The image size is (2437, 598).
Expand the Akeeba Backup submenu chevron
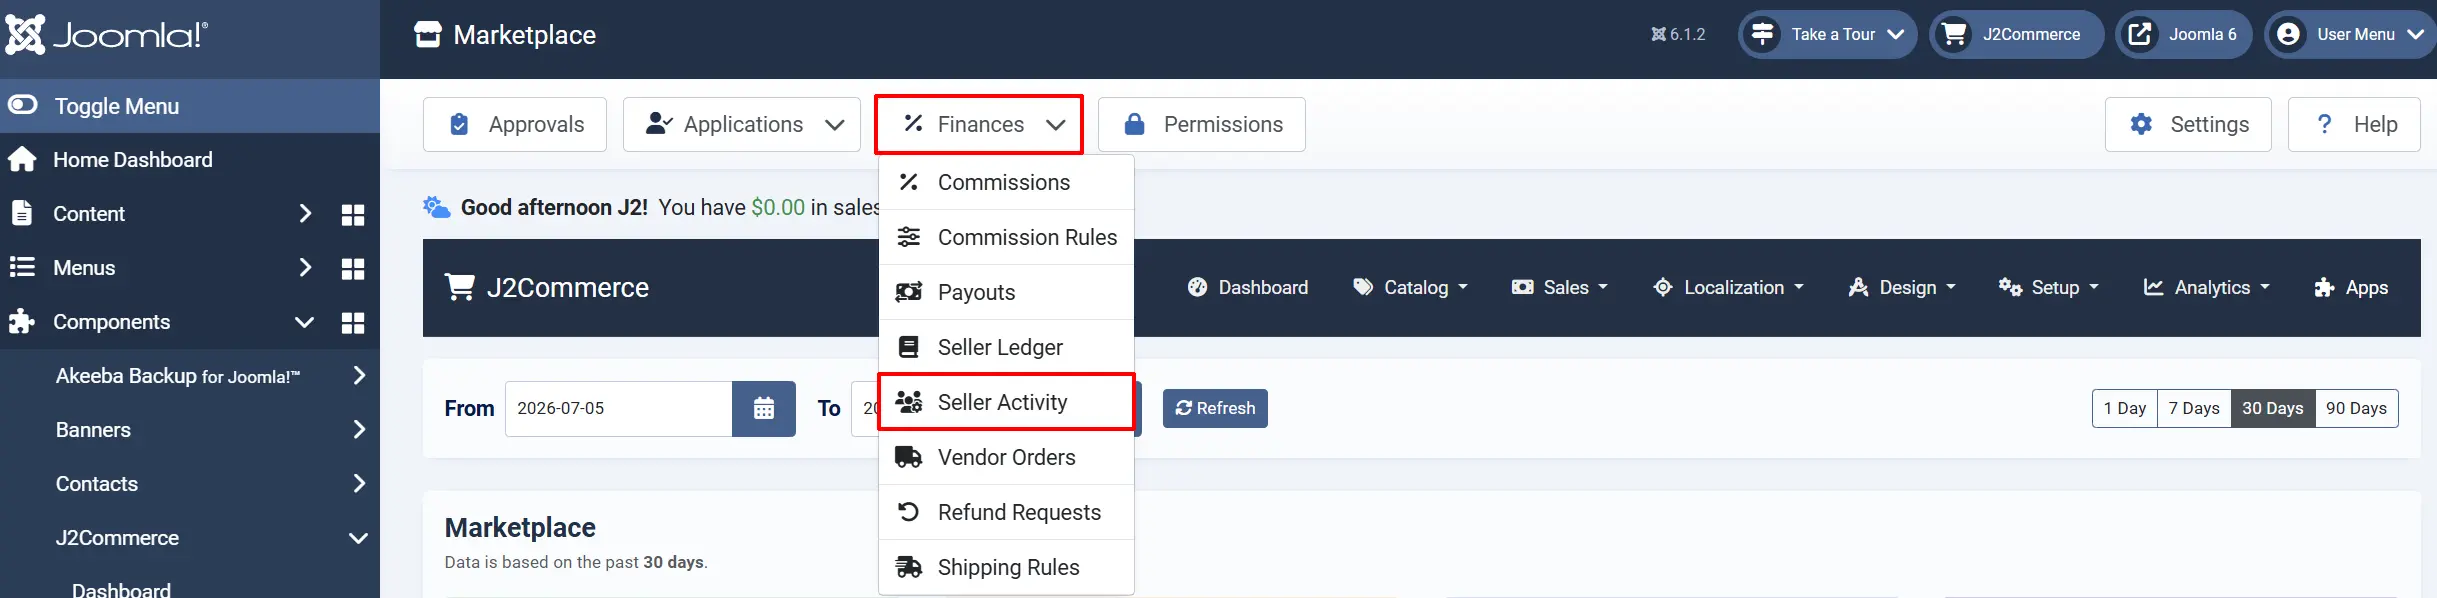[359, 376]
